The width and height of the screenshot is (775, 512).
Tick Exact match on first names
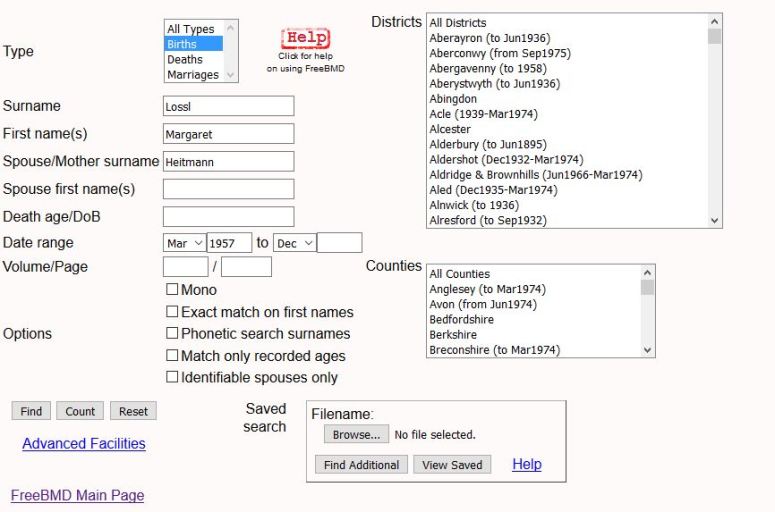[172, 312]
